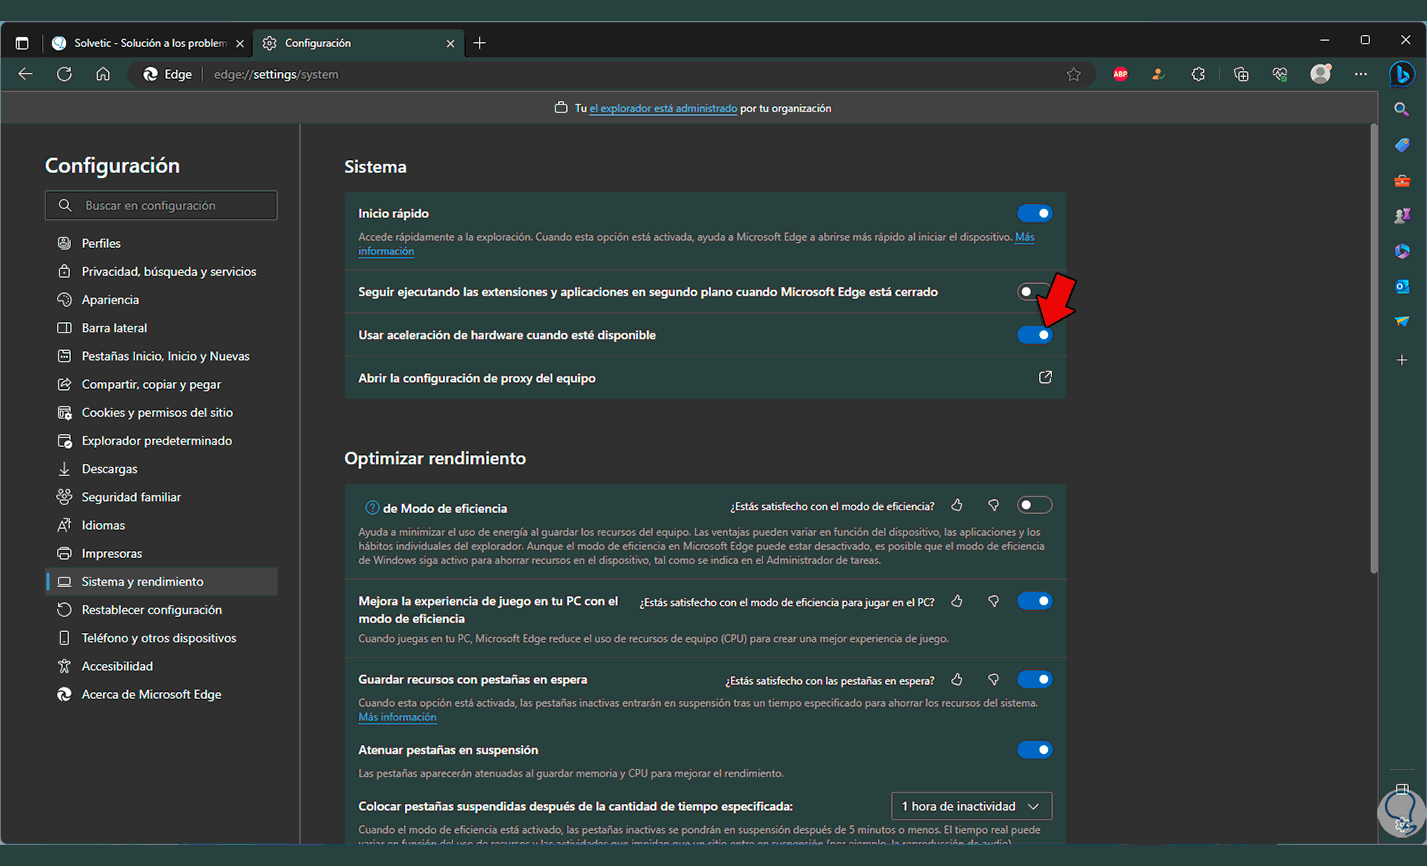
Task: Open the sidebar Outlook icon
Action: [1402, 287]
